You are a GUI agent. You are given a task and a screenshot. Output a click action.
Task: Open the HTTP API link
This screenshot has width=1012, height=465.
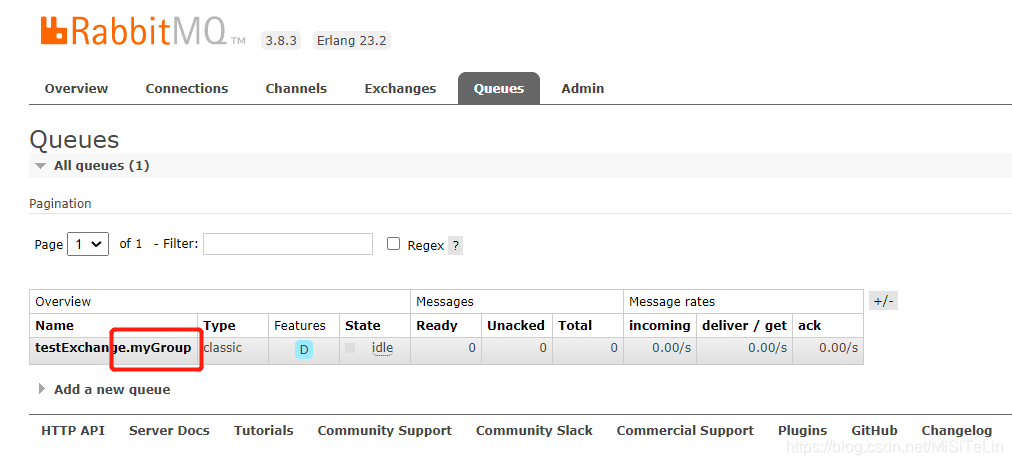click(73, 431)
